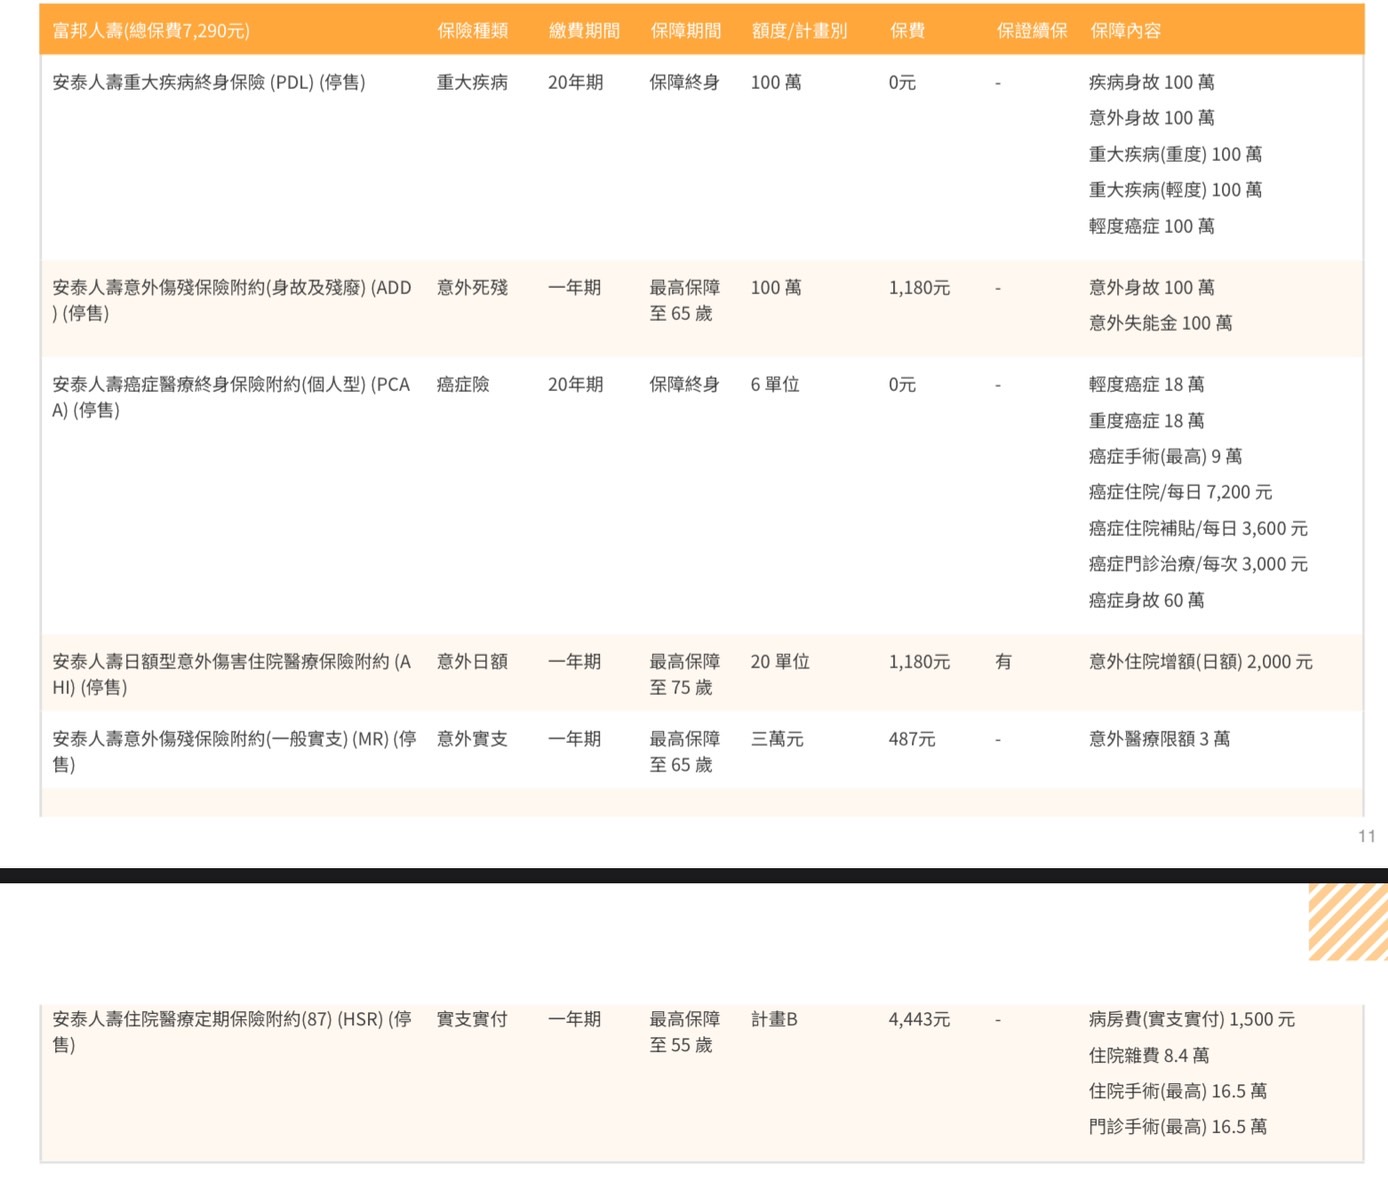Screen dimensions: 1388x1180
Task: Select 安泰人壽意外傷殘保險附約(身故及殘廢) (ADD) policy name
Action: pyautogui.click(x=232, y=300)
